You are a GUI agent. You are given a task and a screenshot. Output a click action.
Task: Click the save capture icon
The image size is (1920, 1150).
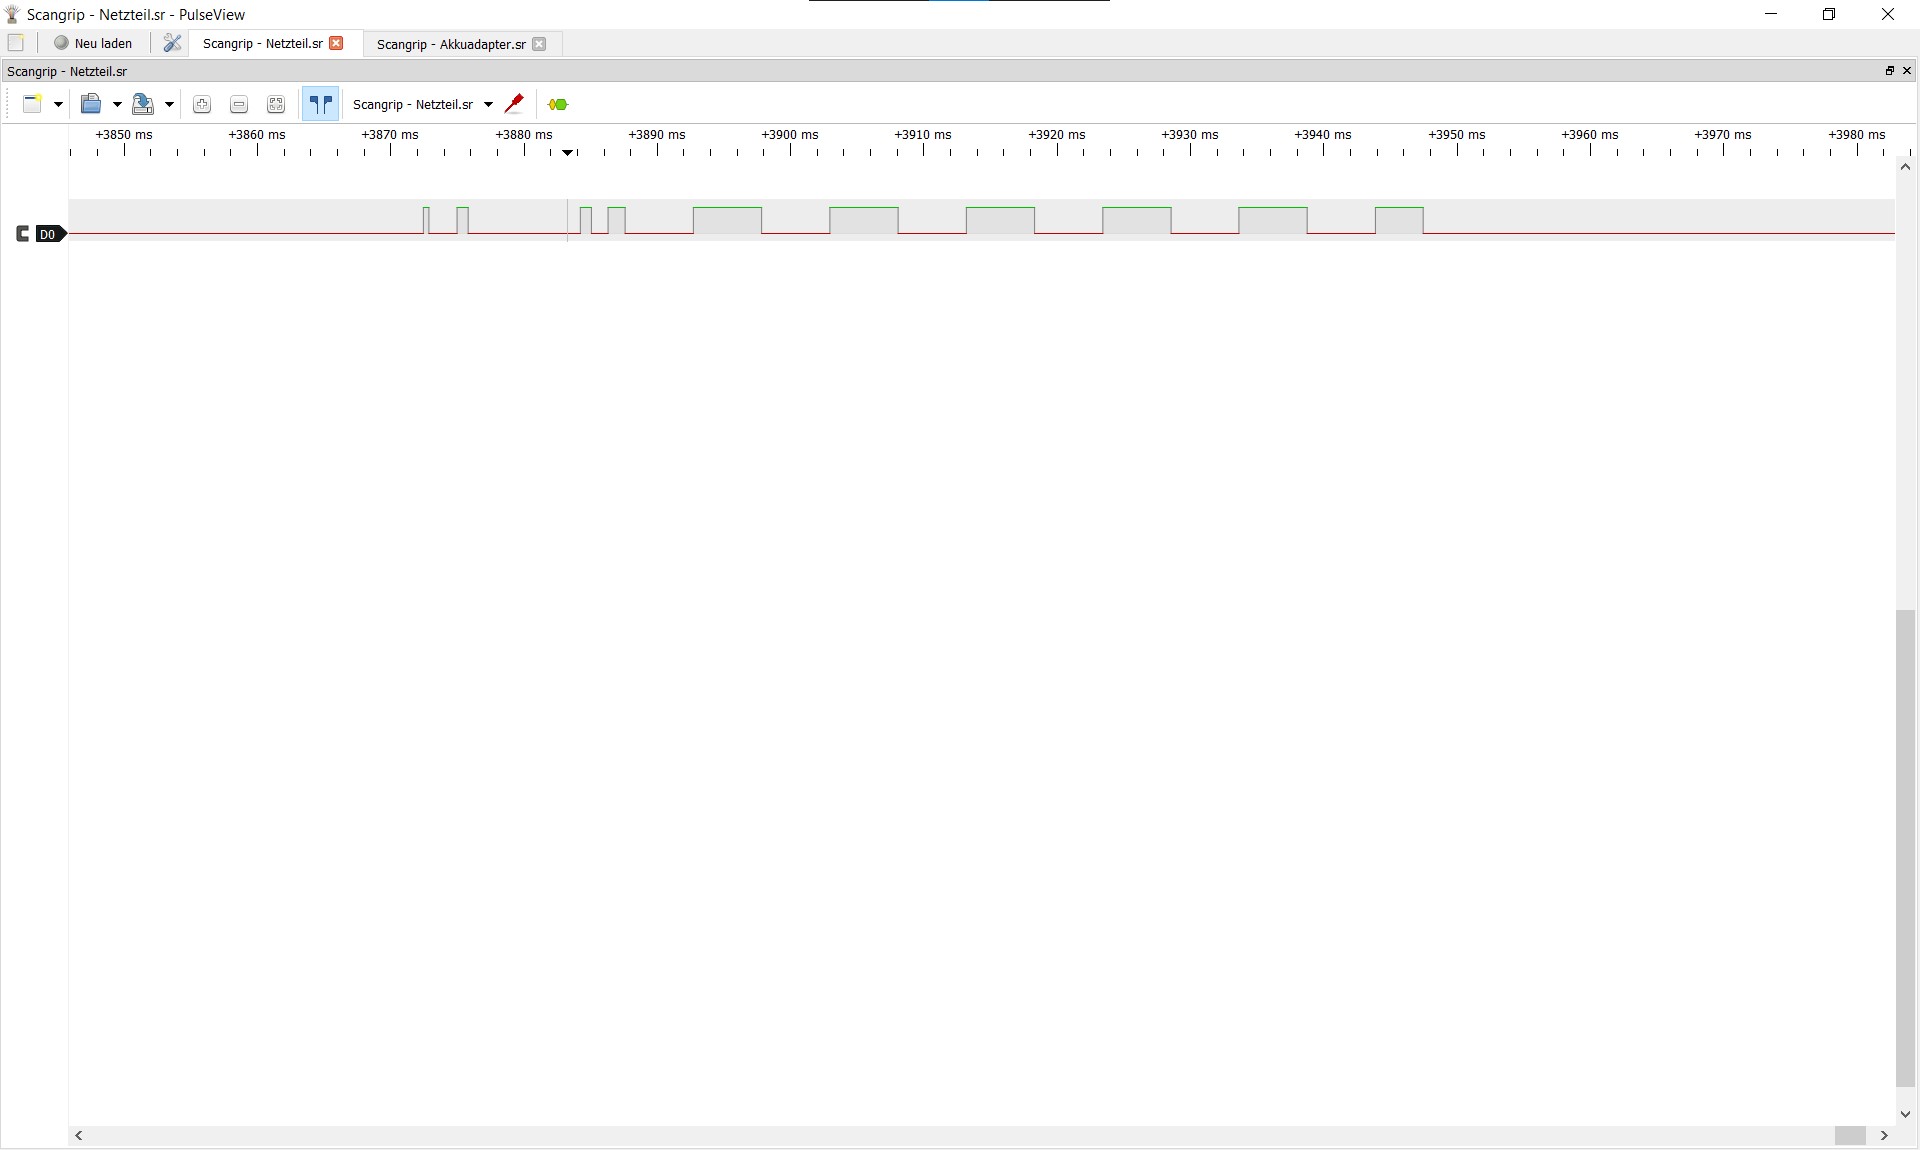tap(143, 104)
